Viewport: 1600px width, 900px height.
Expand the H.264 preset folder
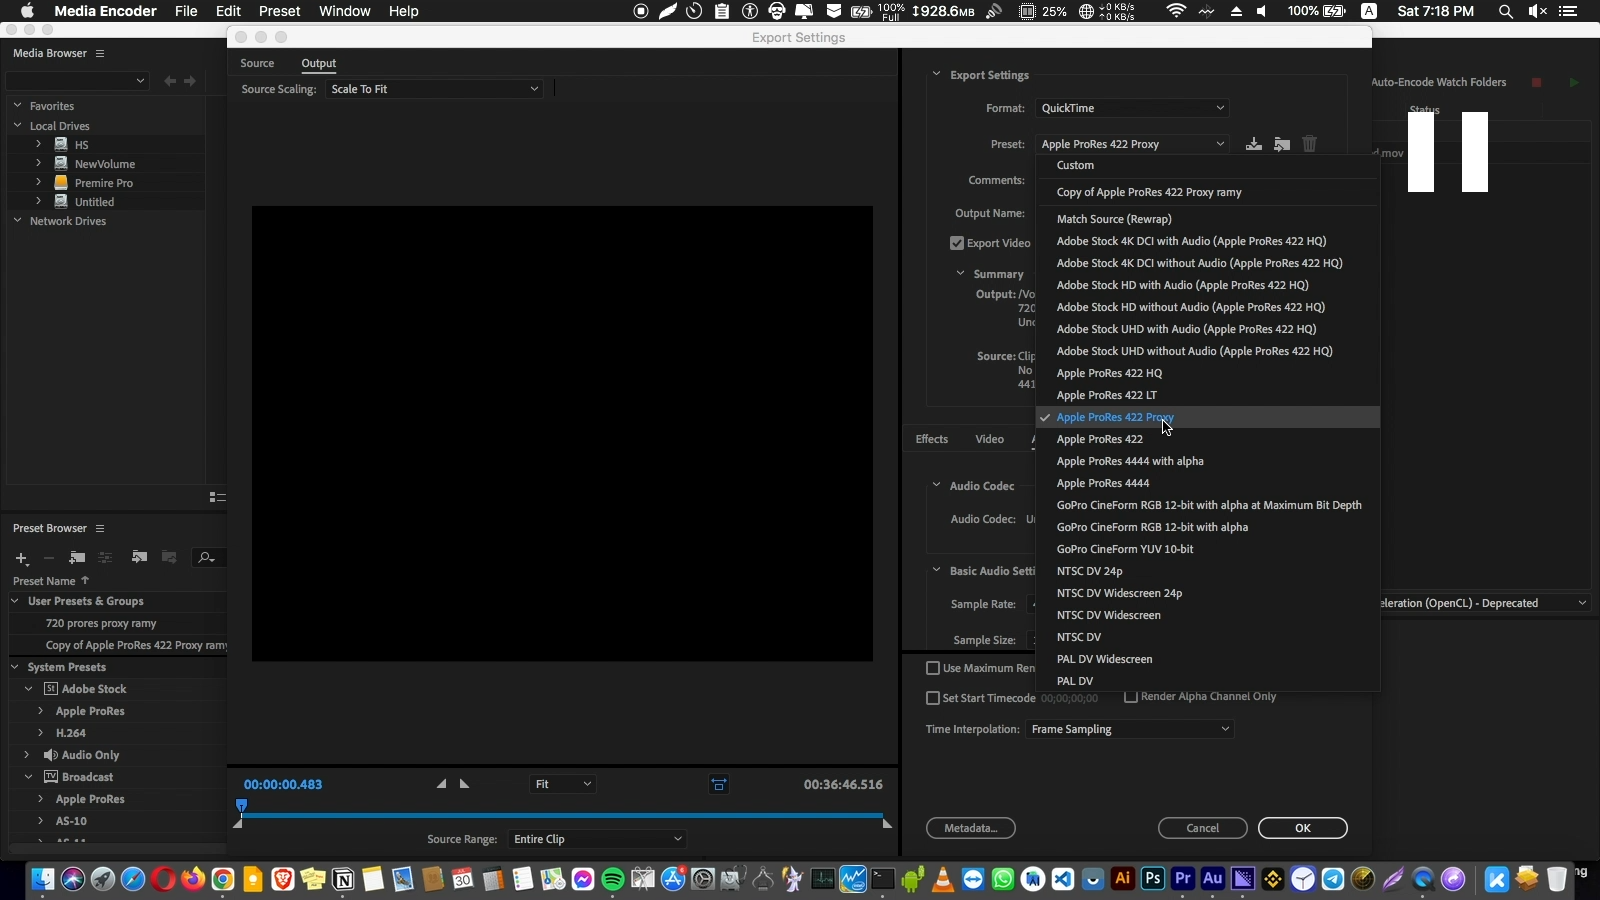coord(41,733)
